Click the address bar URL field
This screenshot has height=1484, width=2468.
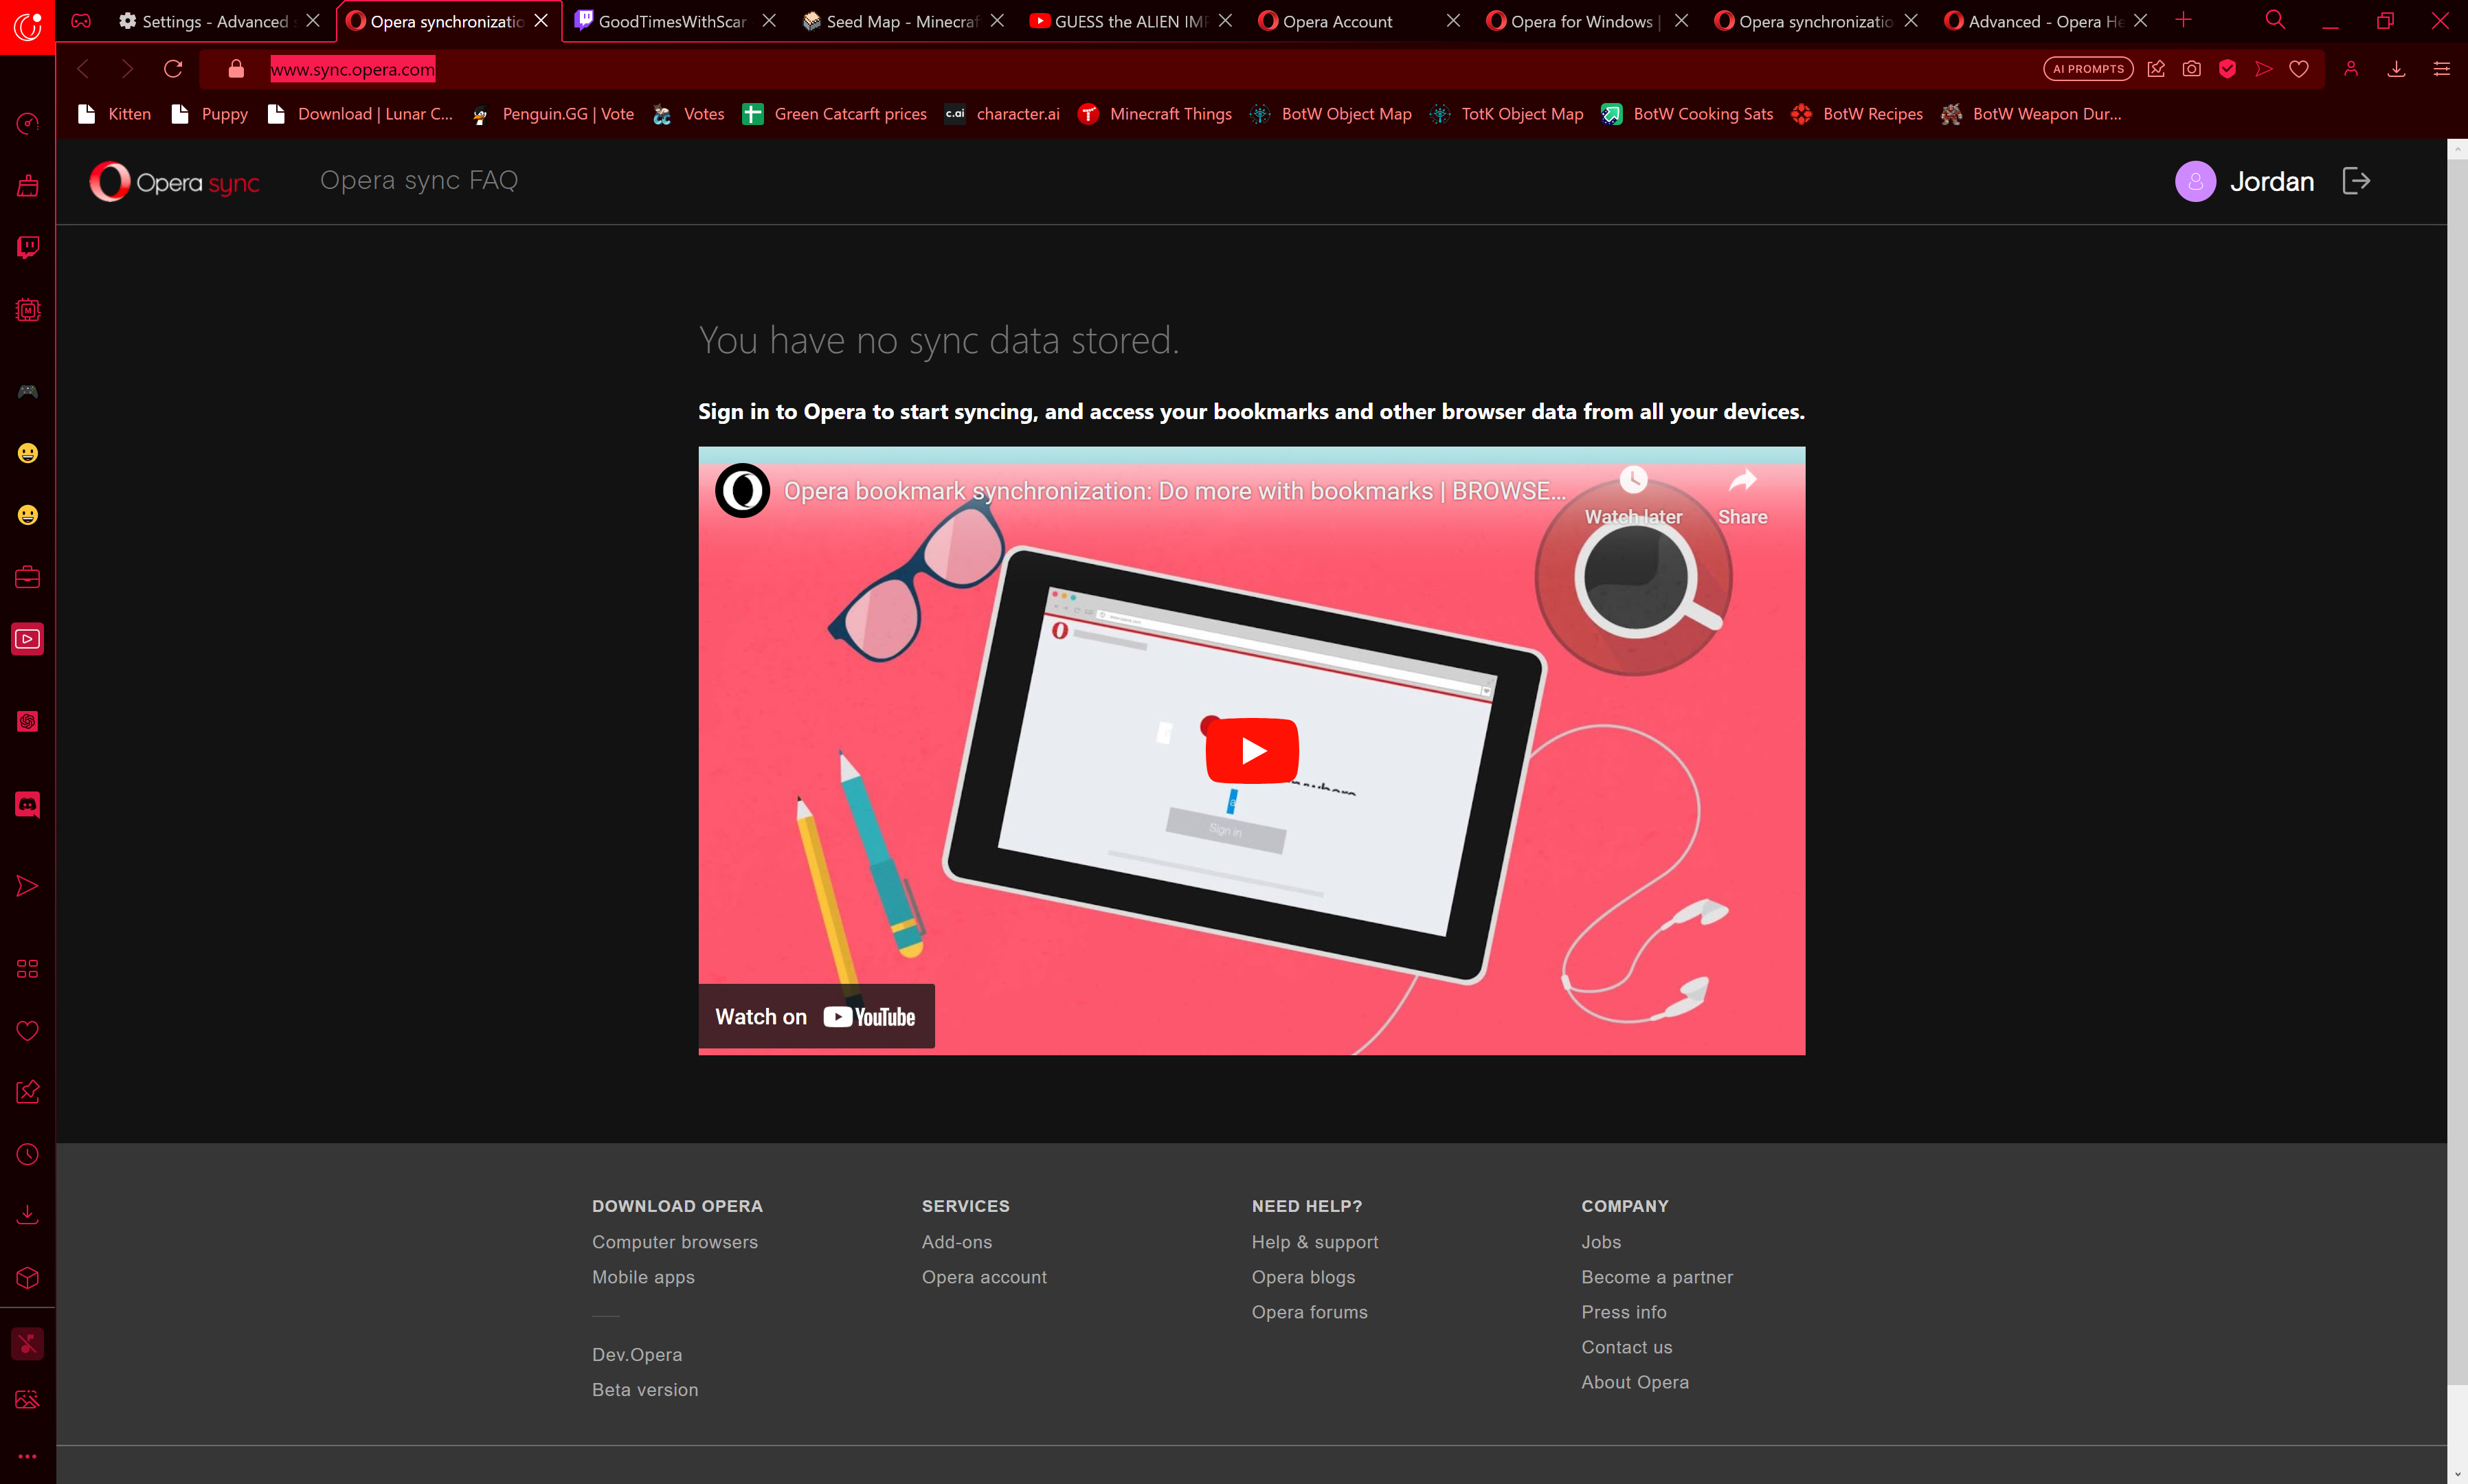[352, 69]
